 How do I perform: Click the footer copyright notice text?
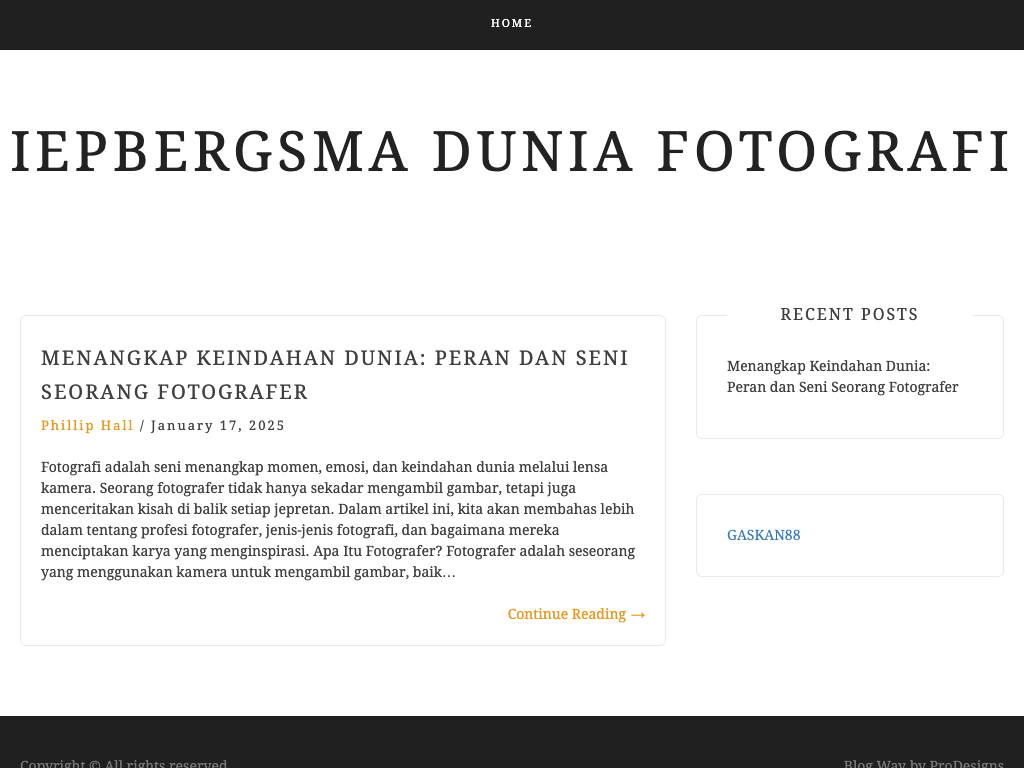pyautogui.click(x=124, y=764)
